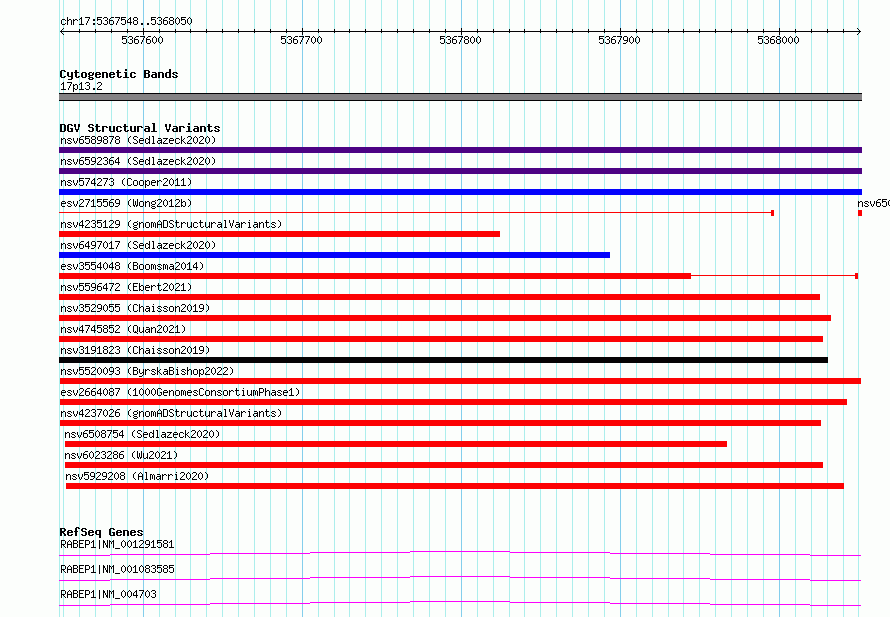Click the nsv5520093 (ByrskaBishop2022) label
The width and height of the screenshot is (890, 617).
tap(147, 371)
